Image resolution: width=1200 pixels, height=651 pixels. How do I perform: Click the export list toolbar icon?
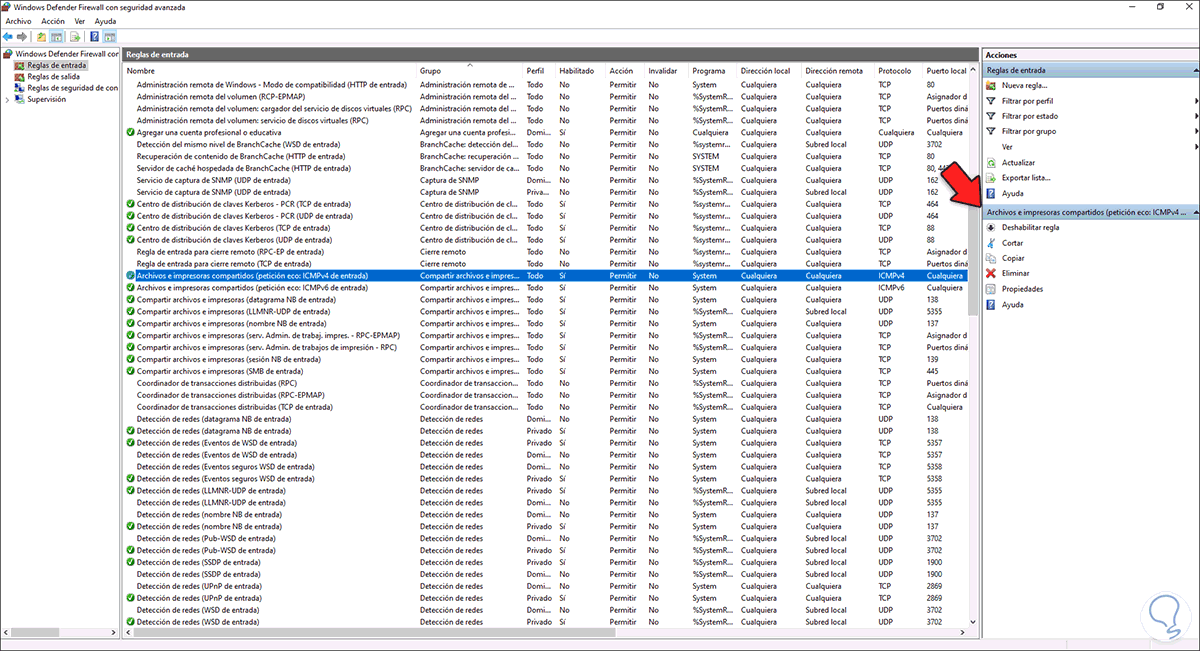[x=75, y=37]
